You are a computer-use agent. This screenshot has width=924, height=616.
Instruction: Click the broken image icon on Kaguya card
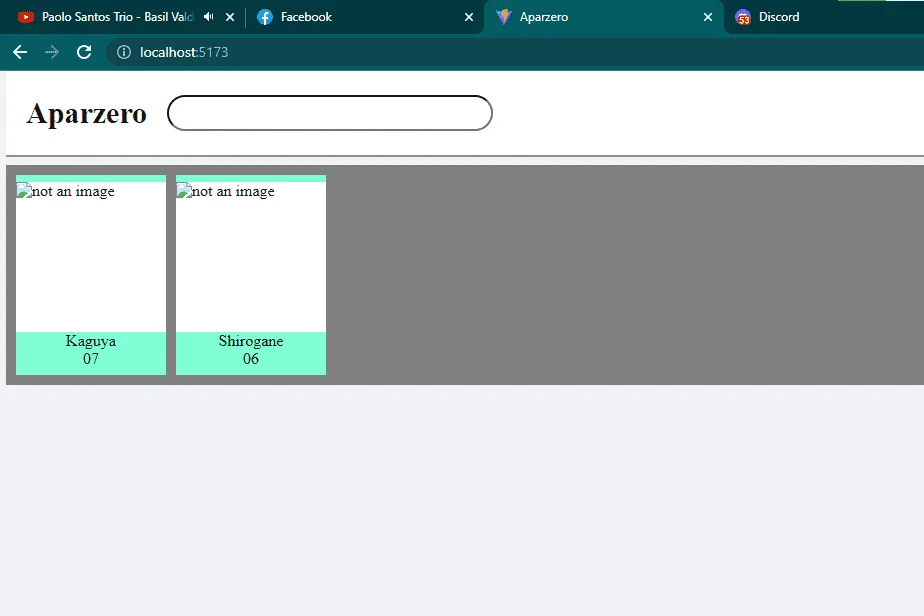[24, 190]
